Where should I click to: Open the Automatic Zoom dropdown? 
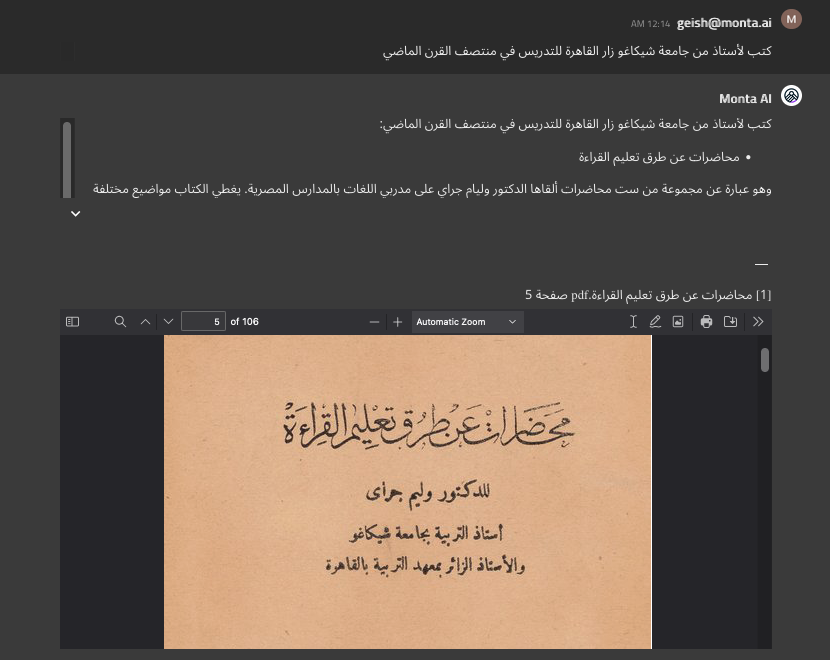click(467, 321)
